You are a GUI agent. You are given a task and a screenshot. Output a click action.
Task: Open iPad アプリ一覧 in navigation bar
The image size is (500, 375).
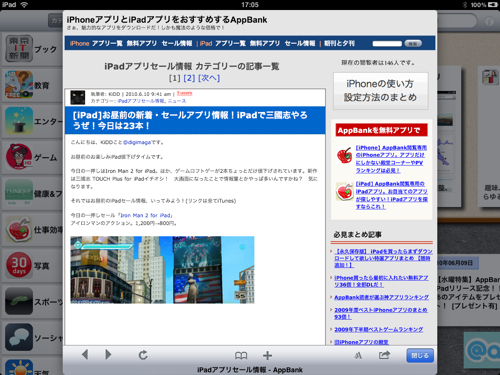click(x=230, y=43)
